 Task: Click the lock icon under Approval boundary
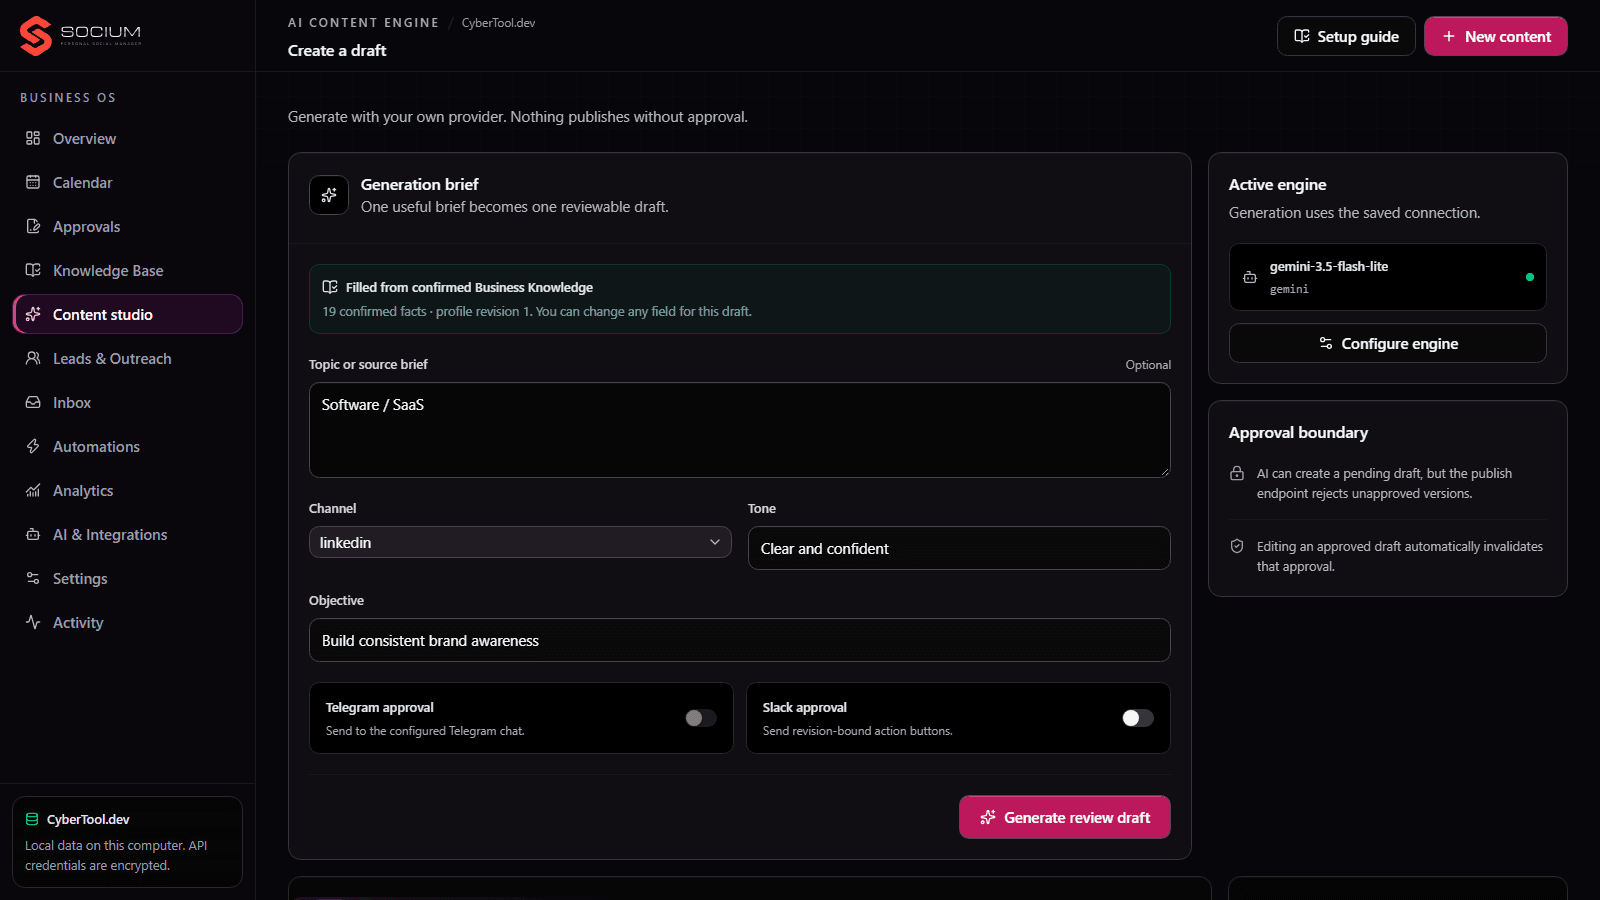pyautogui.click(x=1237, y=473)
